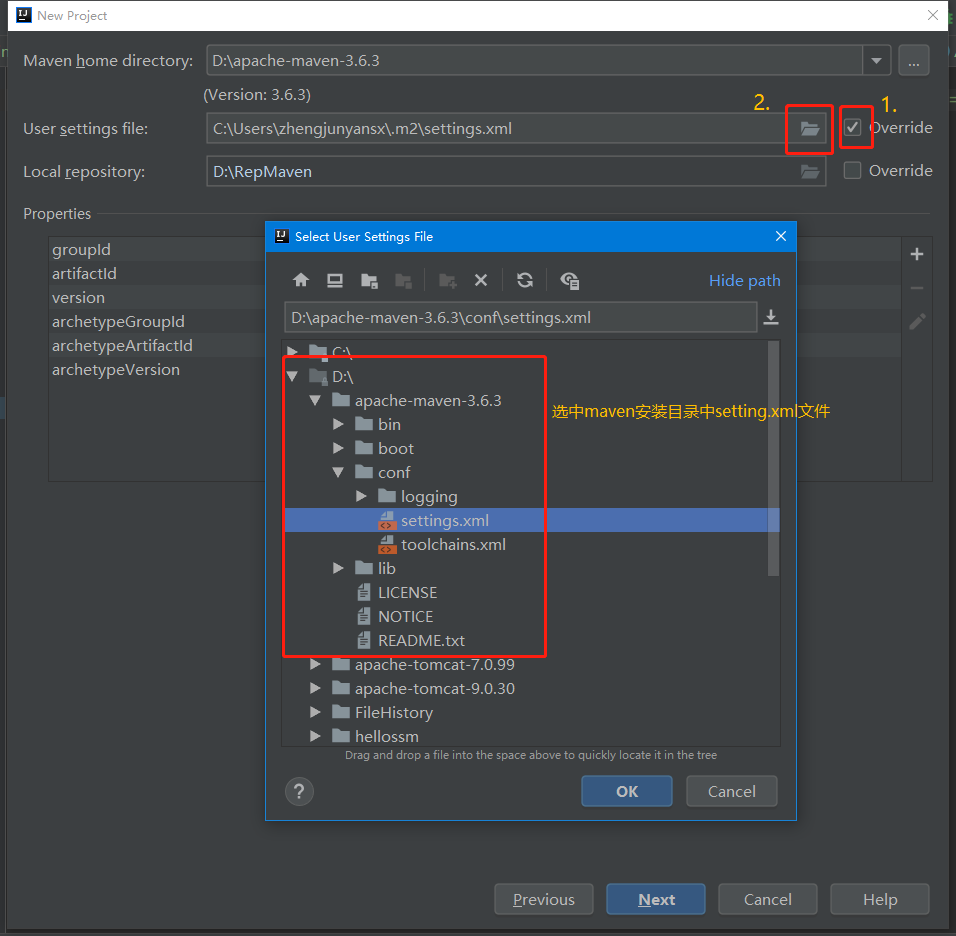956x936 pixels.
Task: Select the archetypeGroupId property row
Action: click(157, 321)
